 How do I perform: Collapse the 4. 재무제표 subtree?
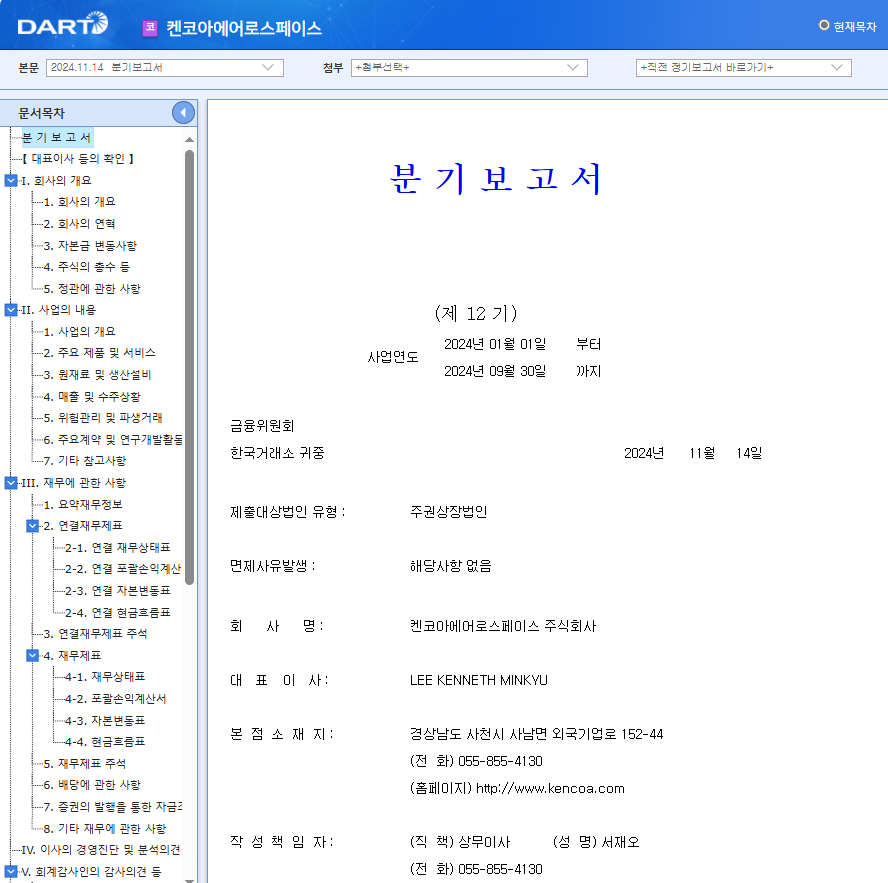(x=32, y=655)
